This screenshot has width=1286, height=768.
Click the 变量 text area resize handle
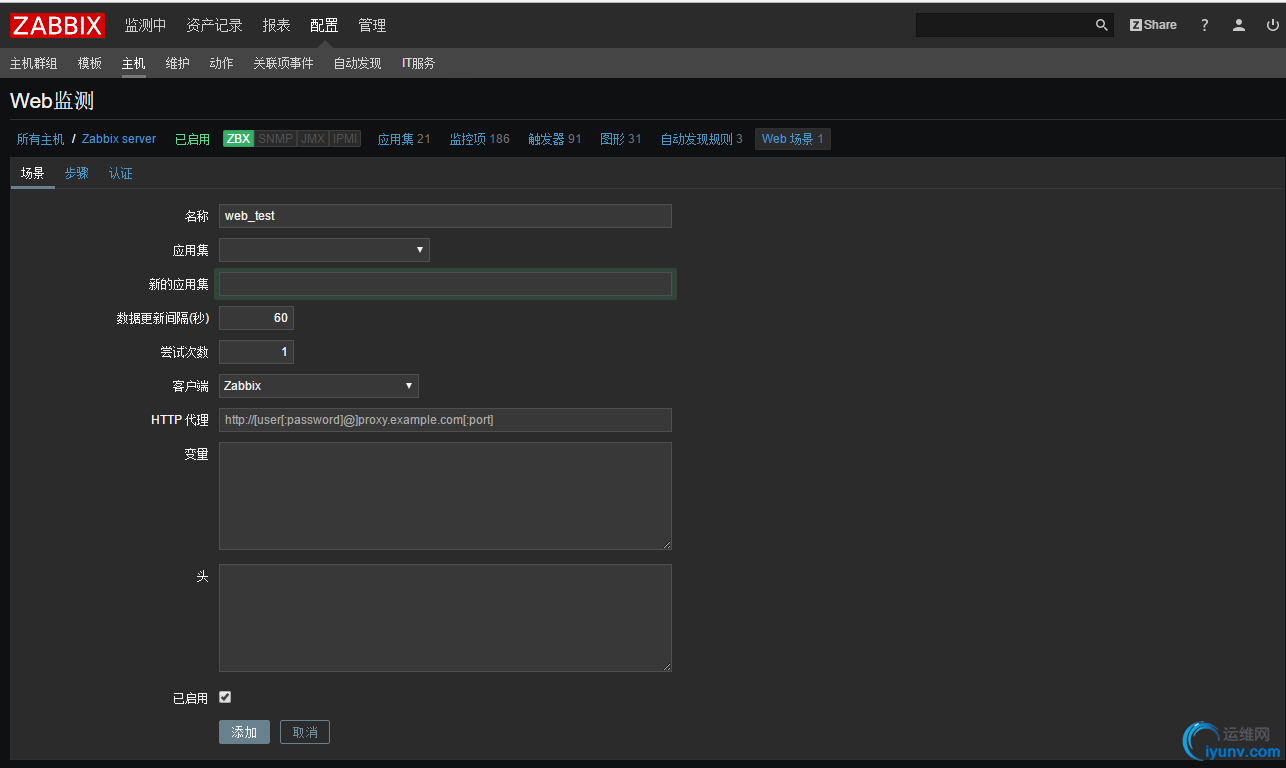coord(666,544)
